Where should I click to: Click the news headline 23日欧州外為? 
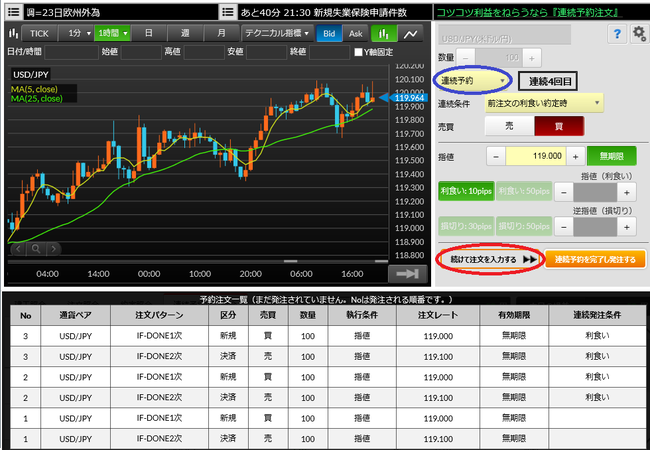[x=63, y=12]
